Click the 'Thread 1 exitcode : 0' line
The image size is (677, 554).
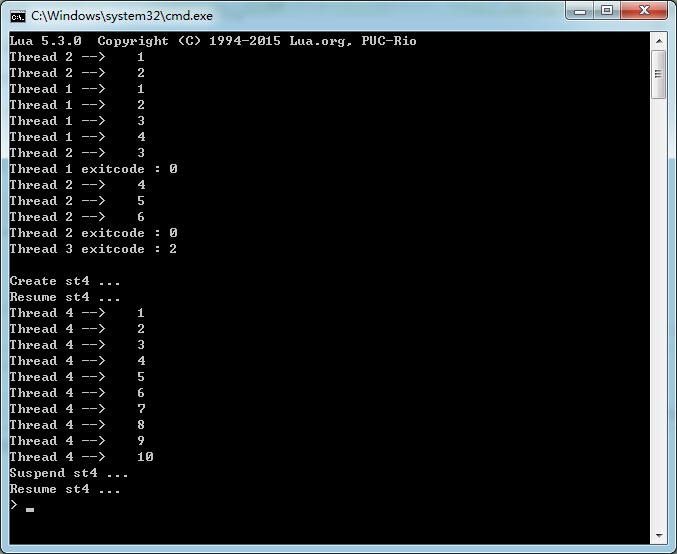tap(93, 169)
